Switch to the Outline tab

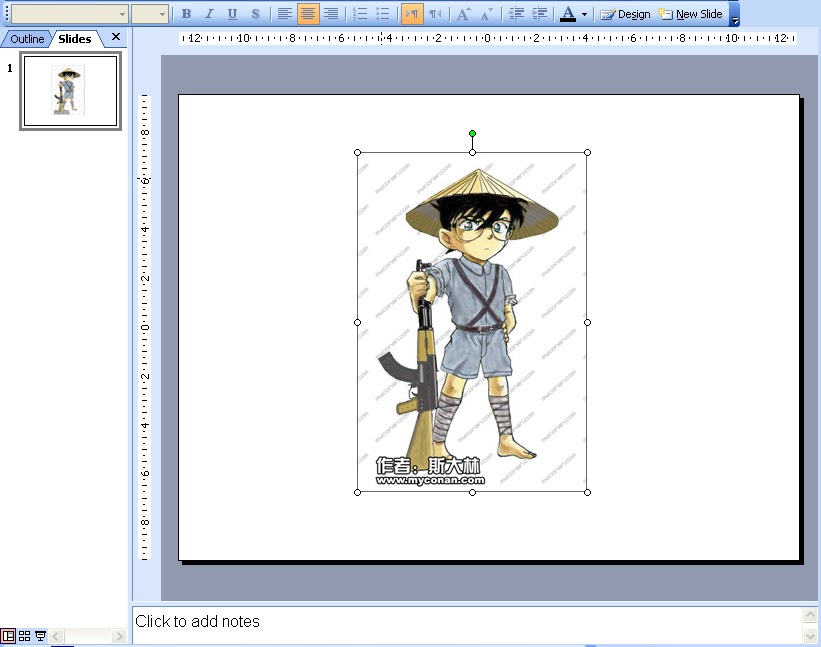click(x=27, y=39)
